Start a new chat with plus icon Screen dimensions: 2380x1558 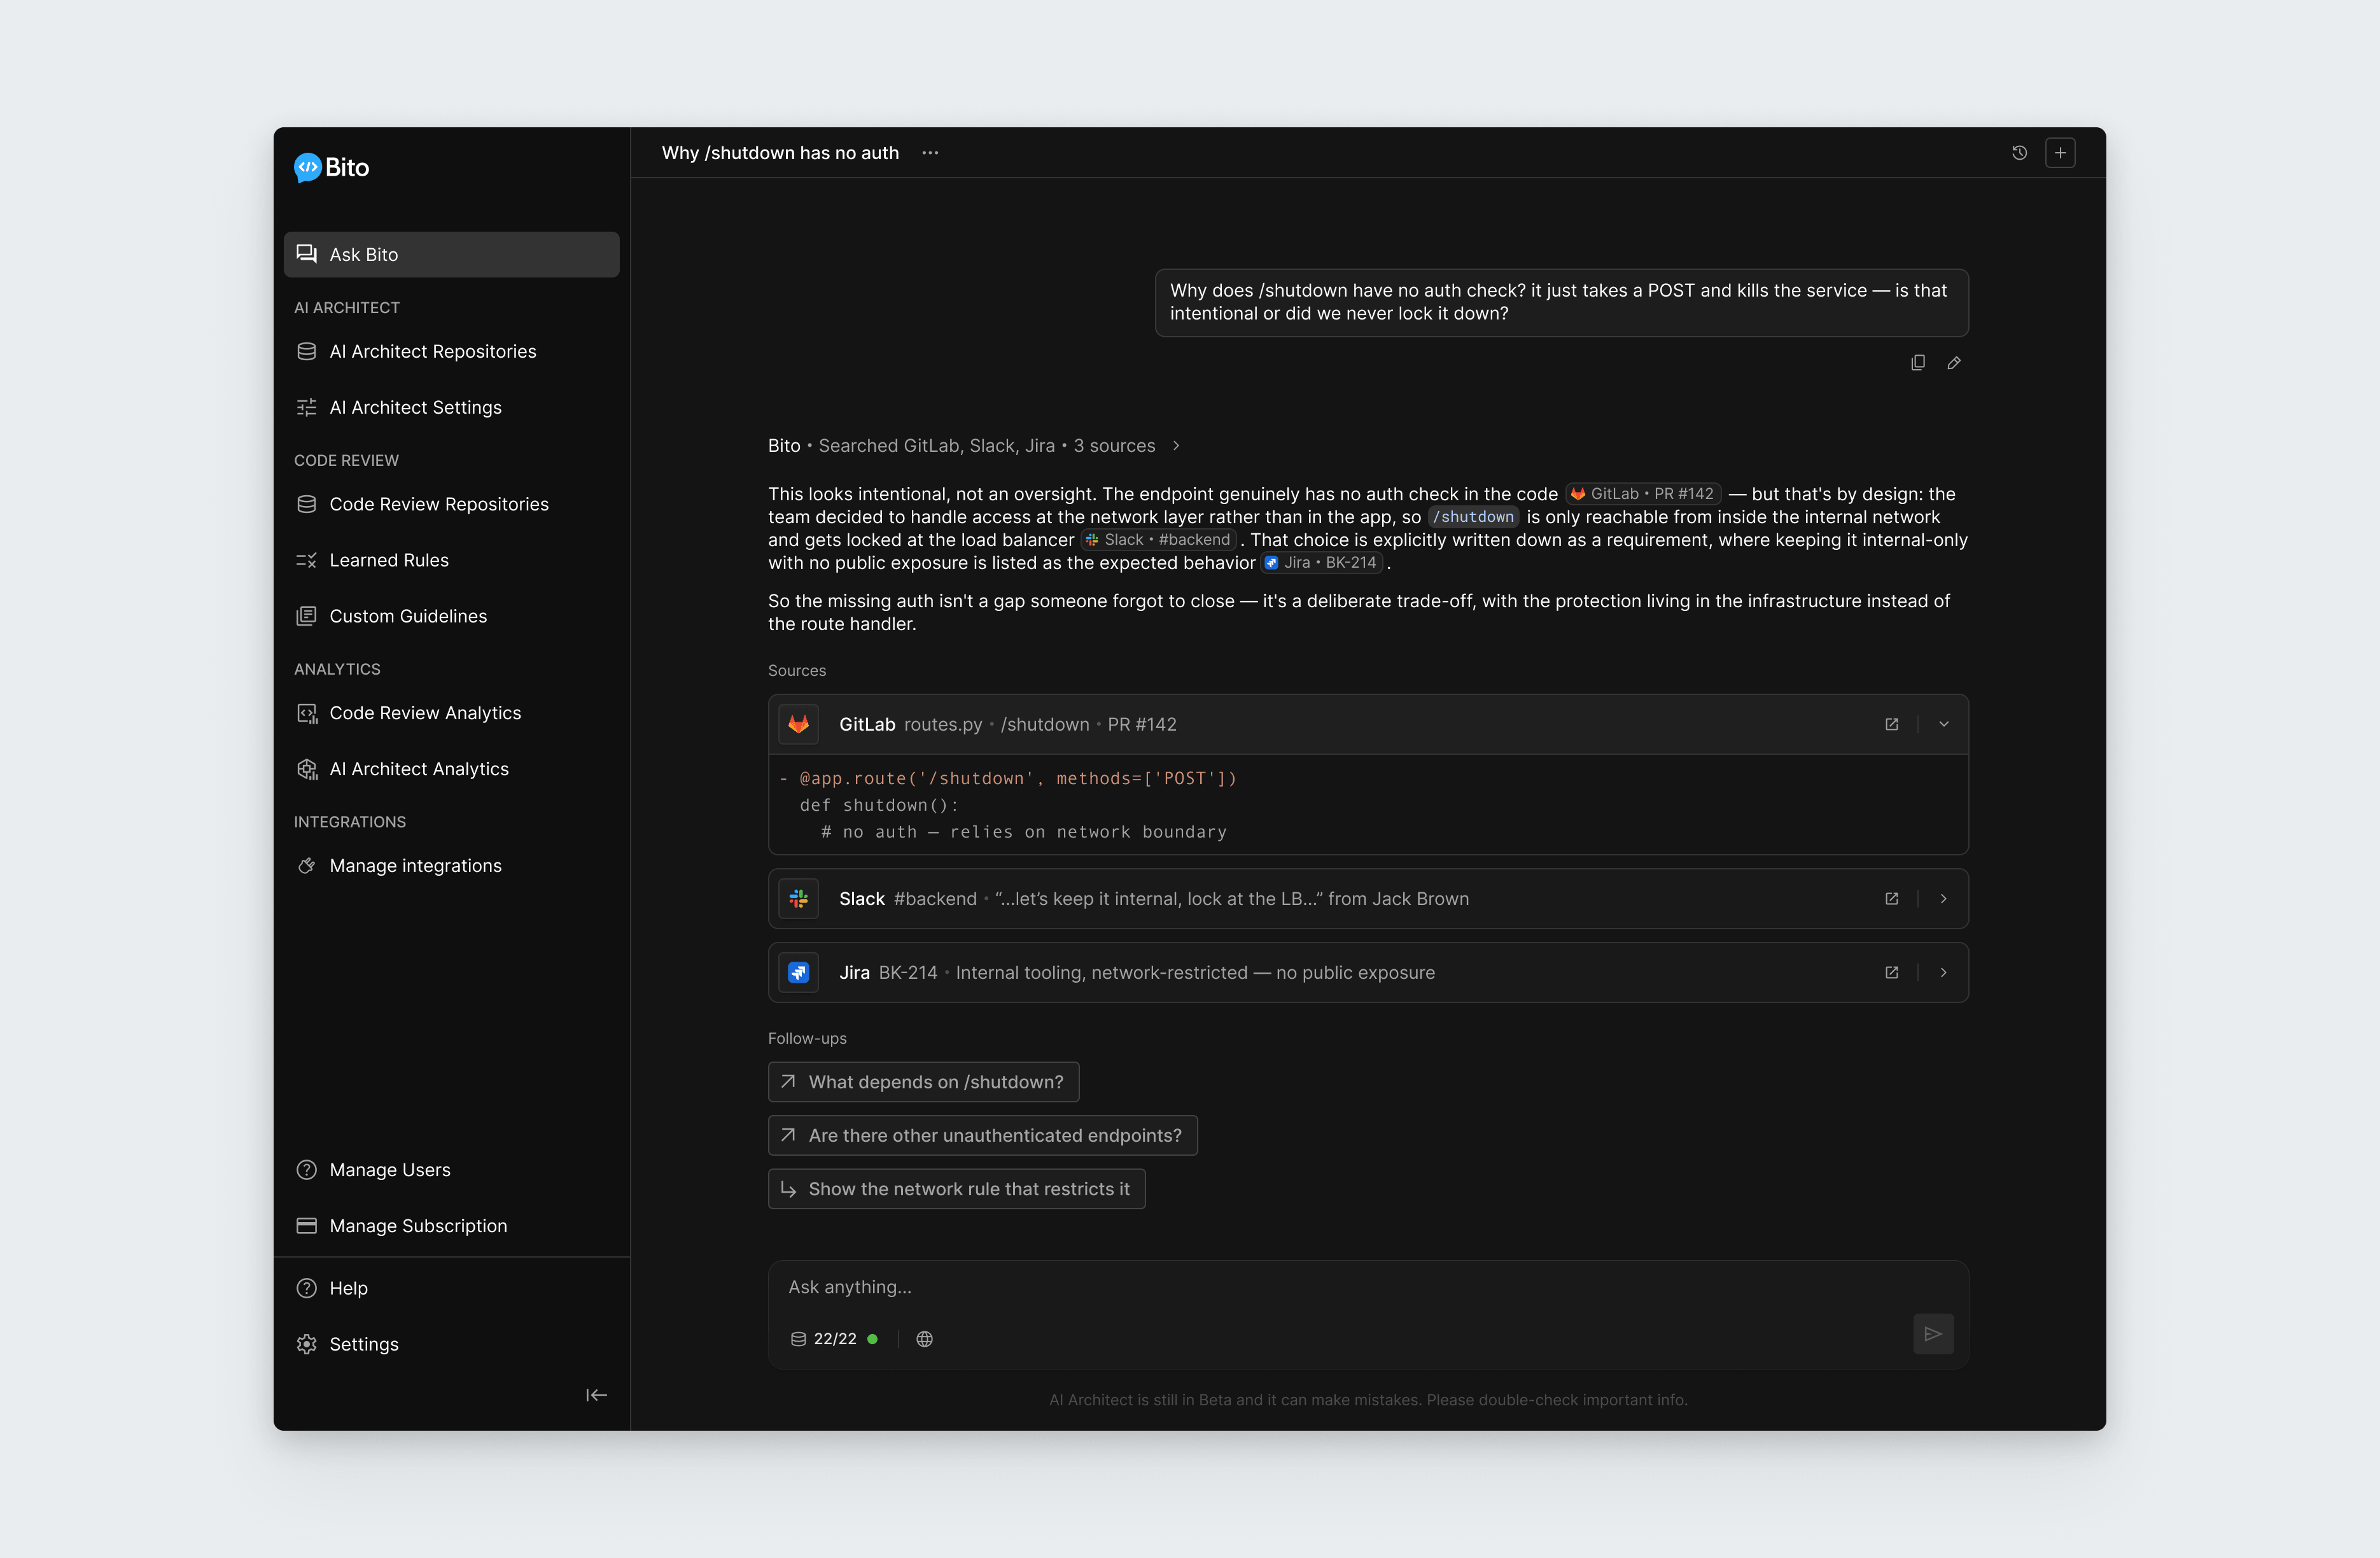click(x=2060, y=153)
